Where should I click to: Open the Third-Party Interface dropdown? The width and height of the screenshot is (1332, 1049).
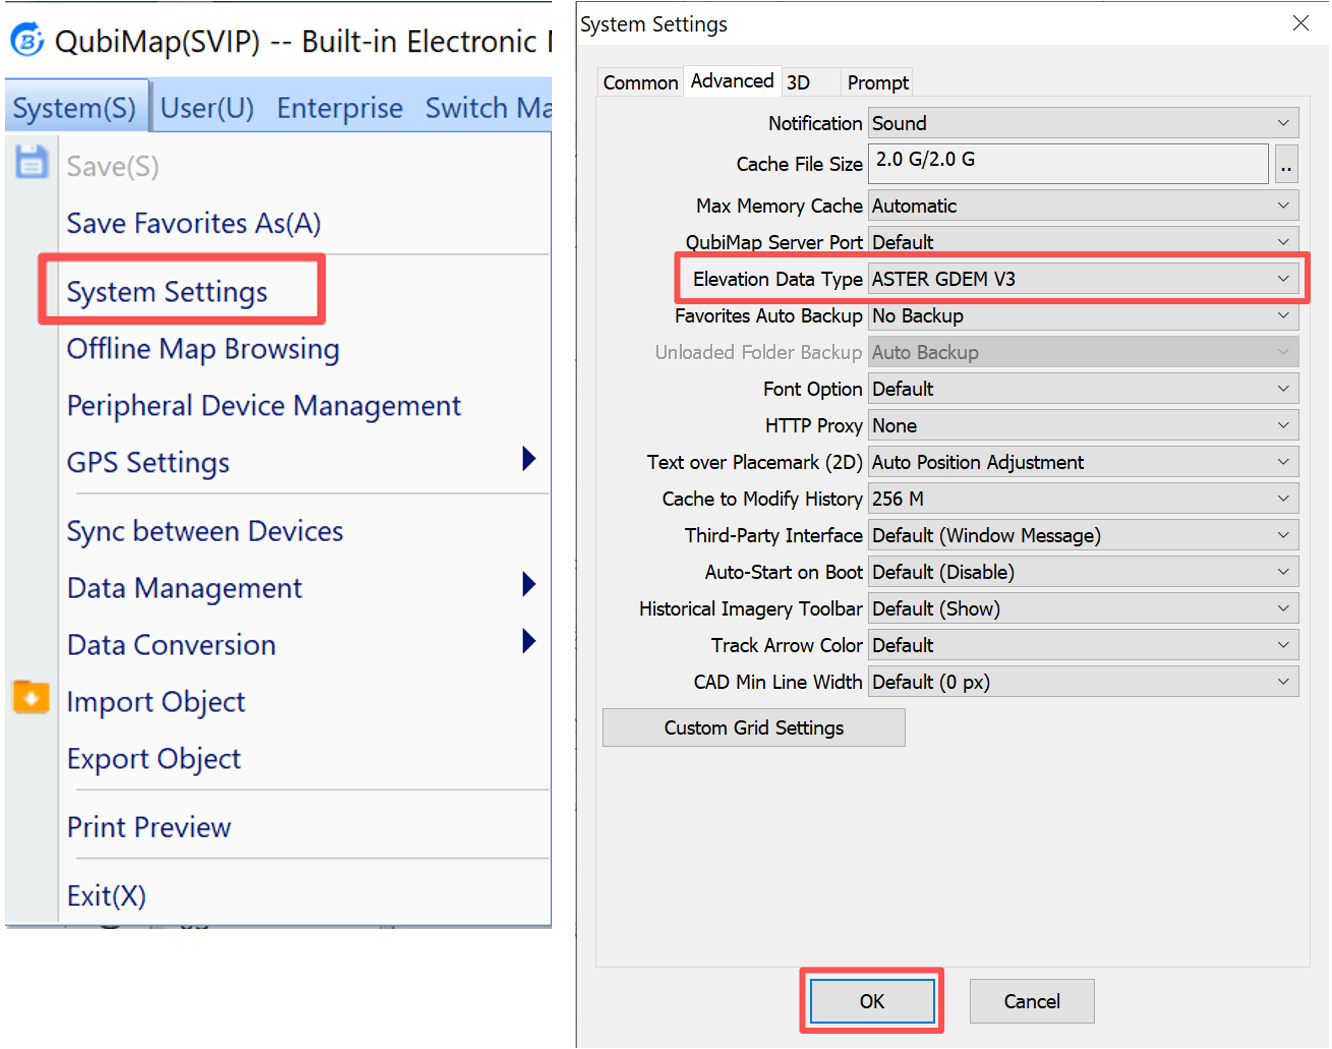pos(1083,536)
